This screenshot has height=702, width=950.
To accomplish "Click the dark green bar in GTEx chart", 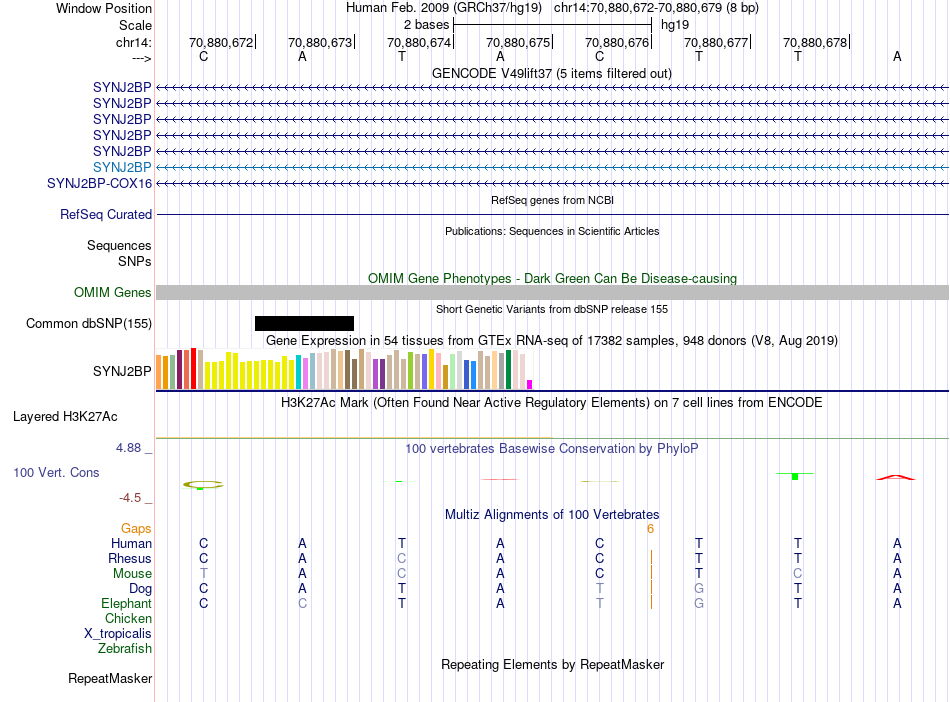I will click(x=509, y=369).
